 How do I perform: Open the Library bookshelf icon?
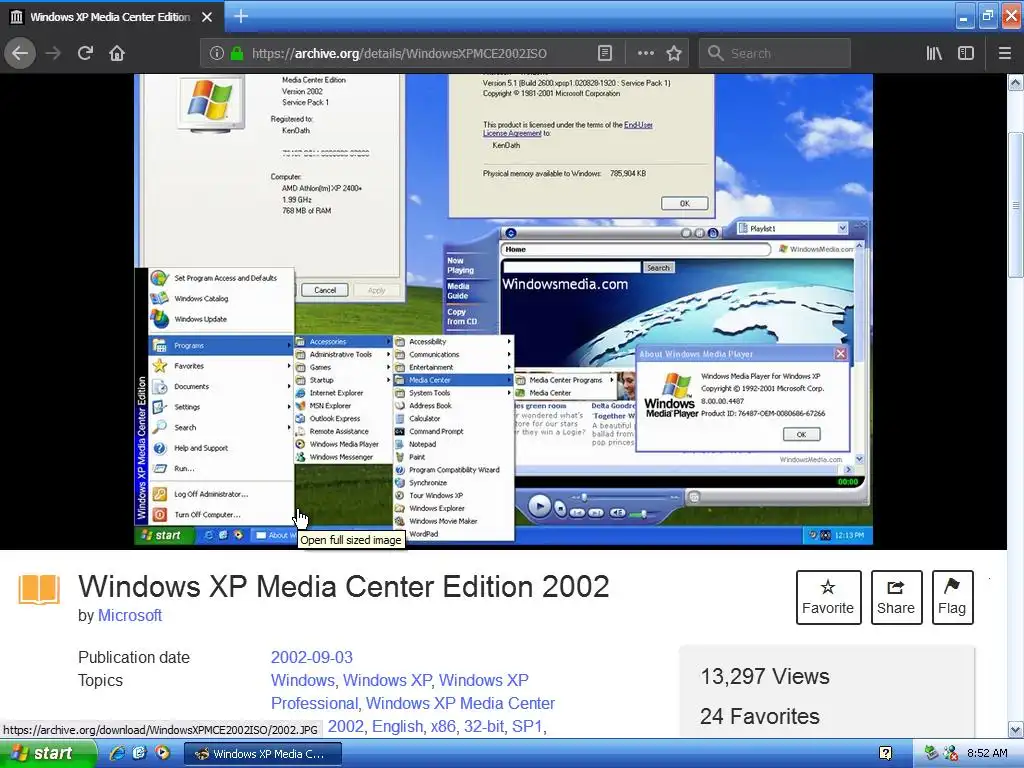click(x=934, y=54)
